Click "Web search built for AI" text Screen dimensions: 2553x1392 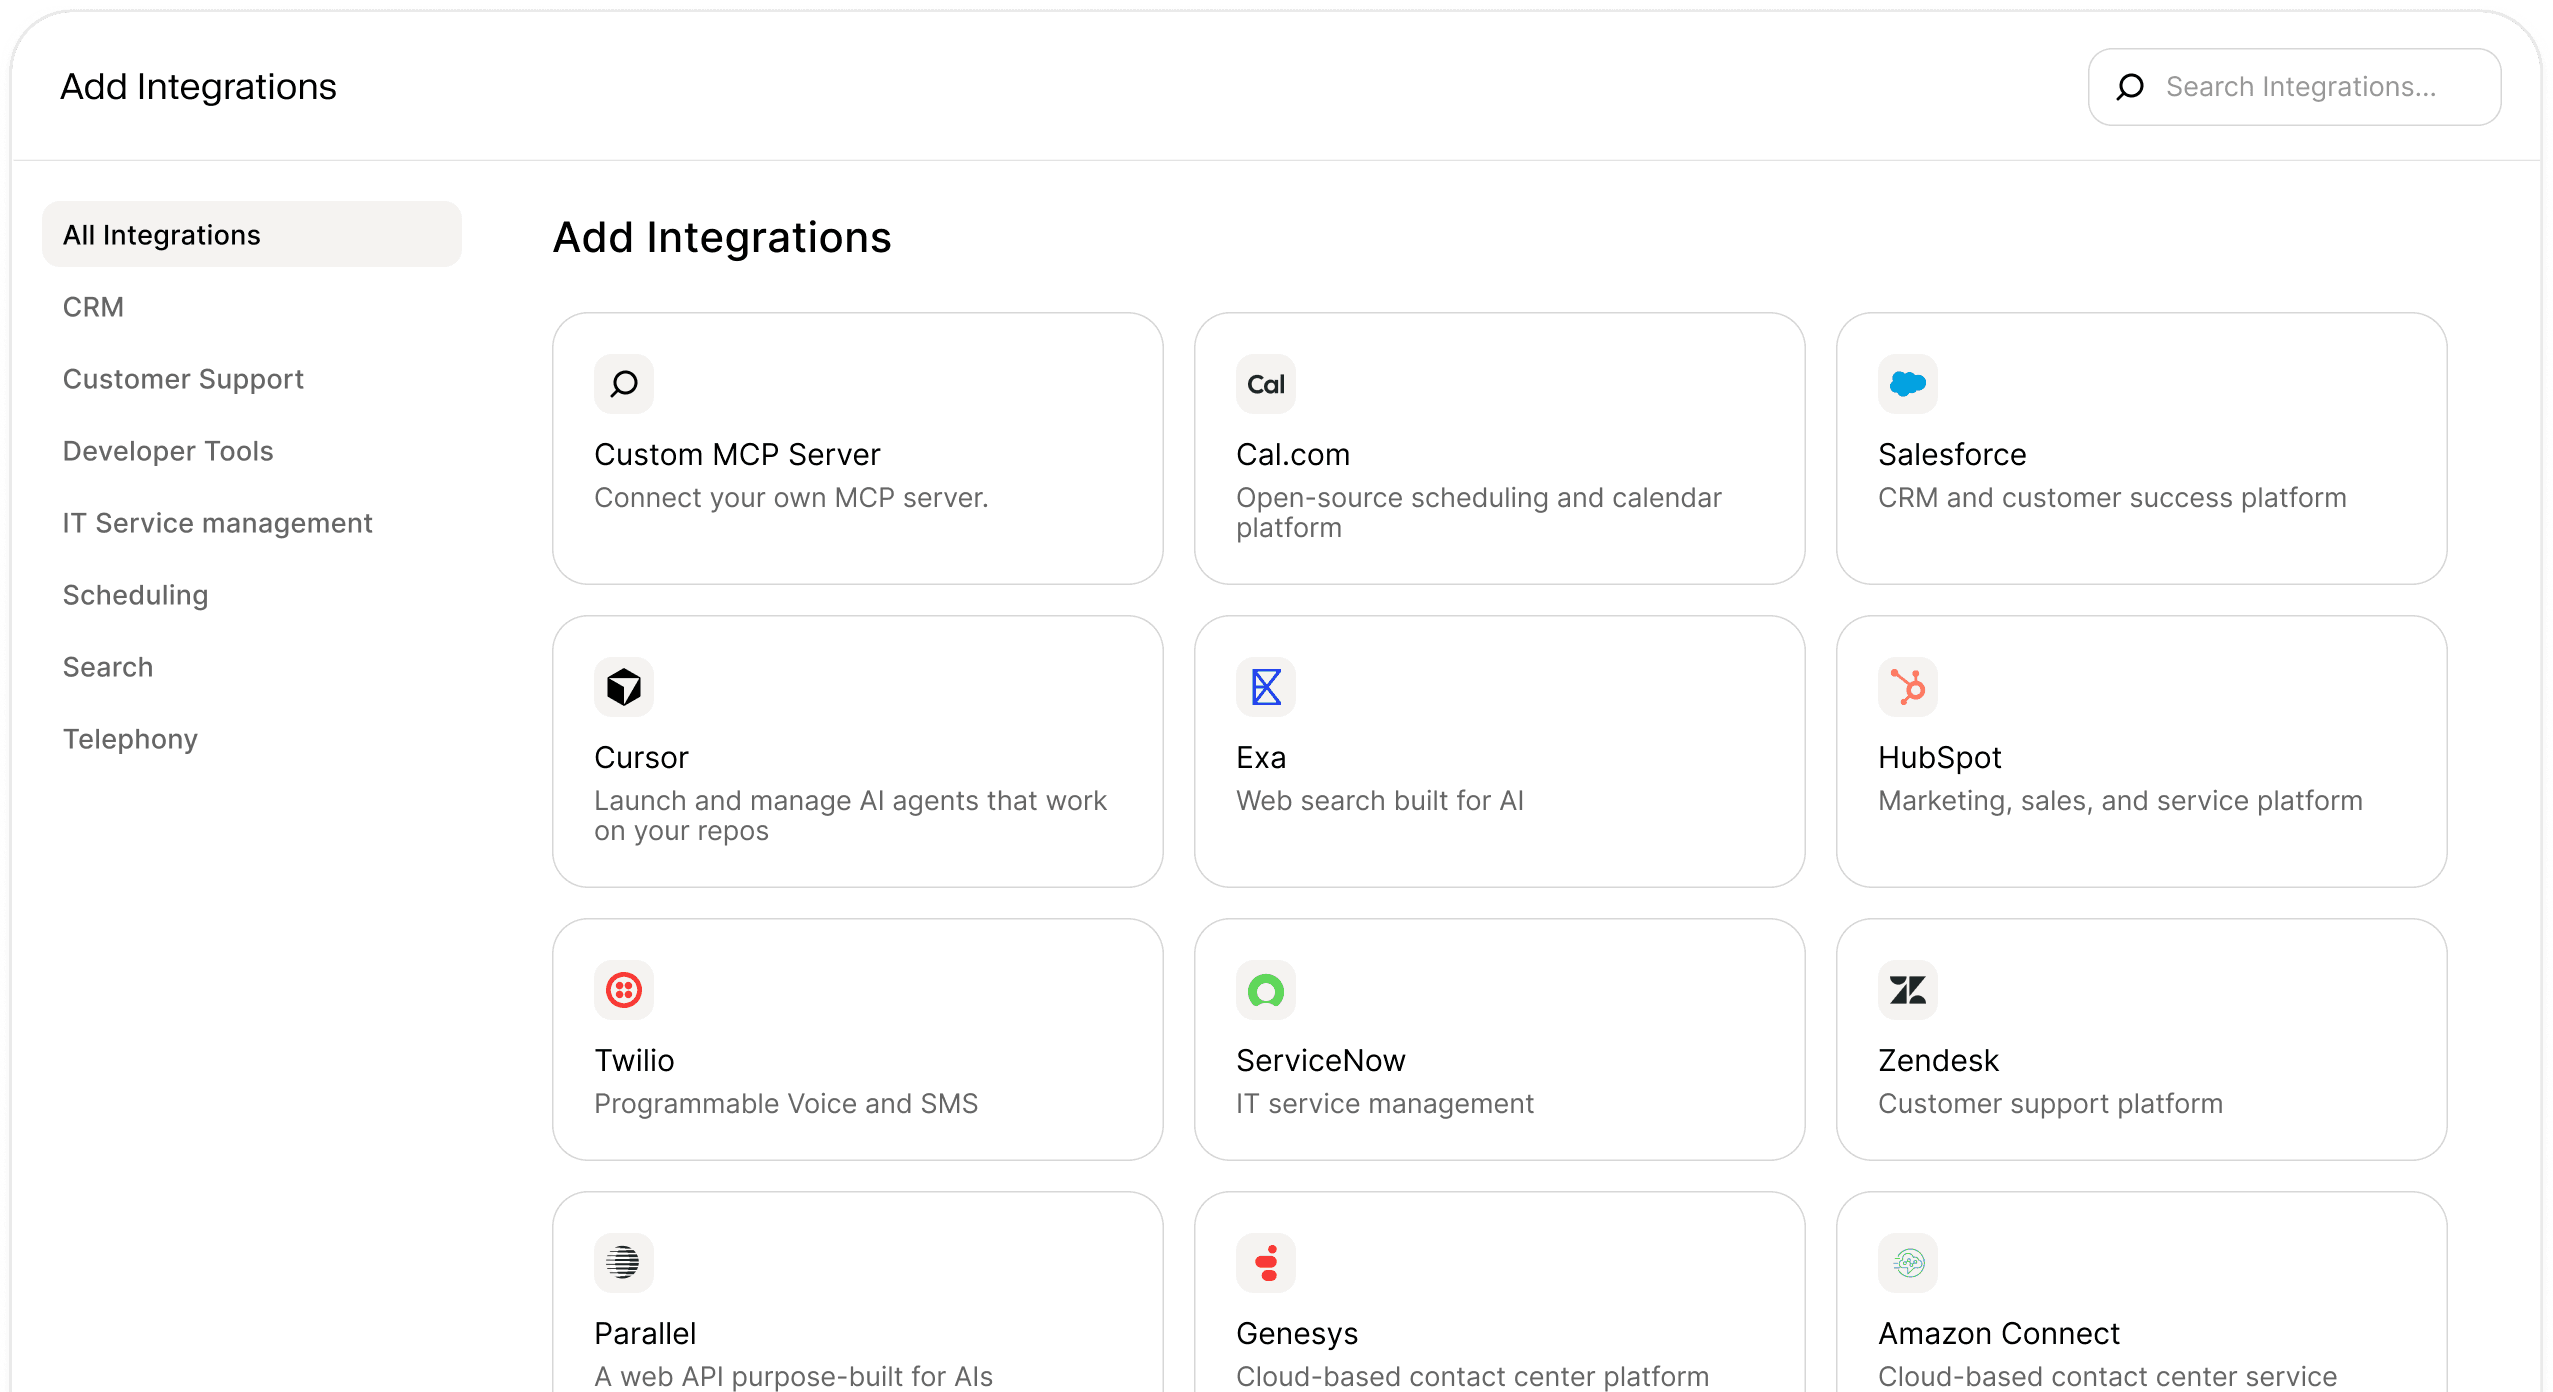[x=1380, y=801]
